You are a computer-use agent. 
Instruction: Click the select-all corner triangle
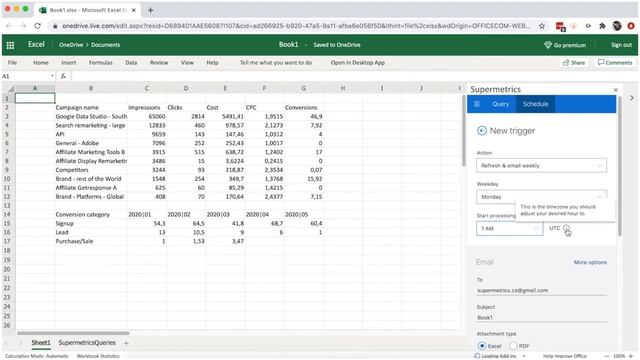pyautogui.click(x=11, y=89)
